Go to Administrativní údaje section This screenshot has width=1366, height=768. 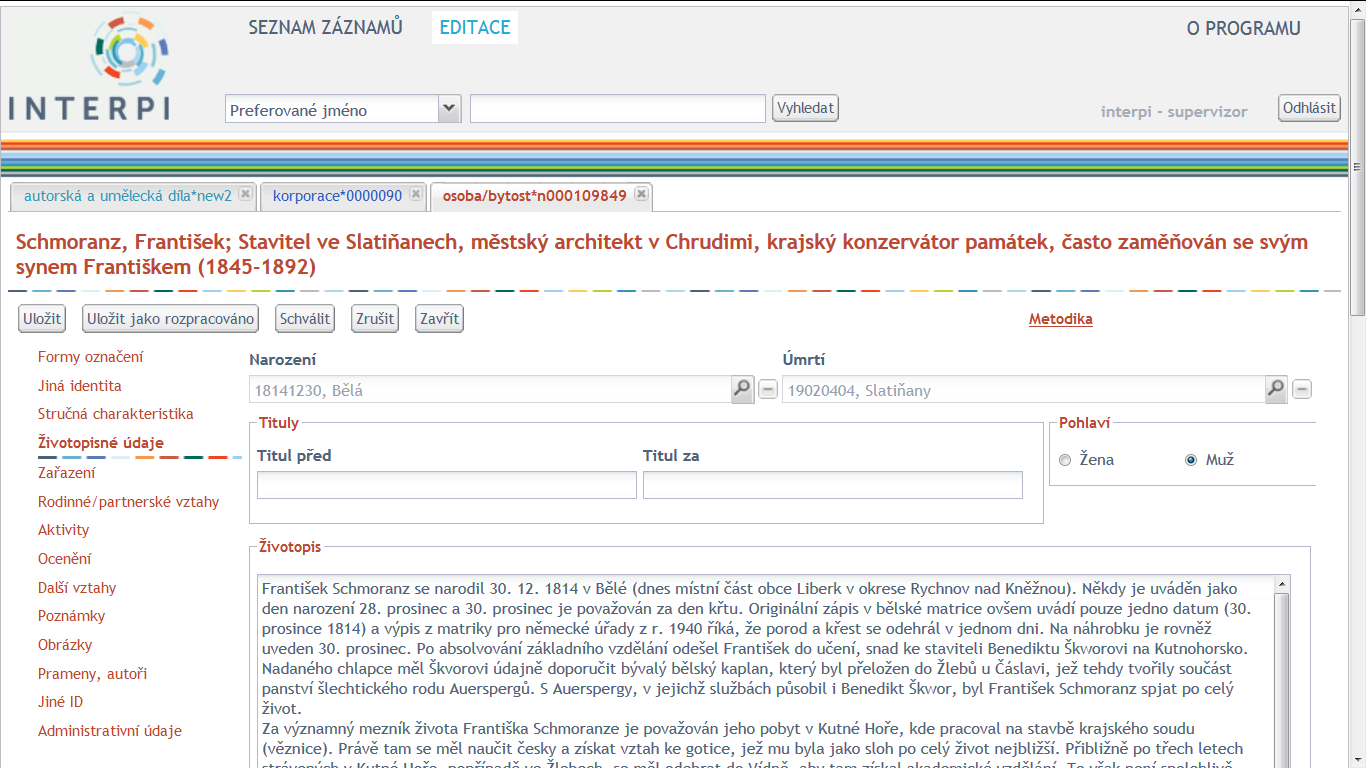[x=110, y=731]
